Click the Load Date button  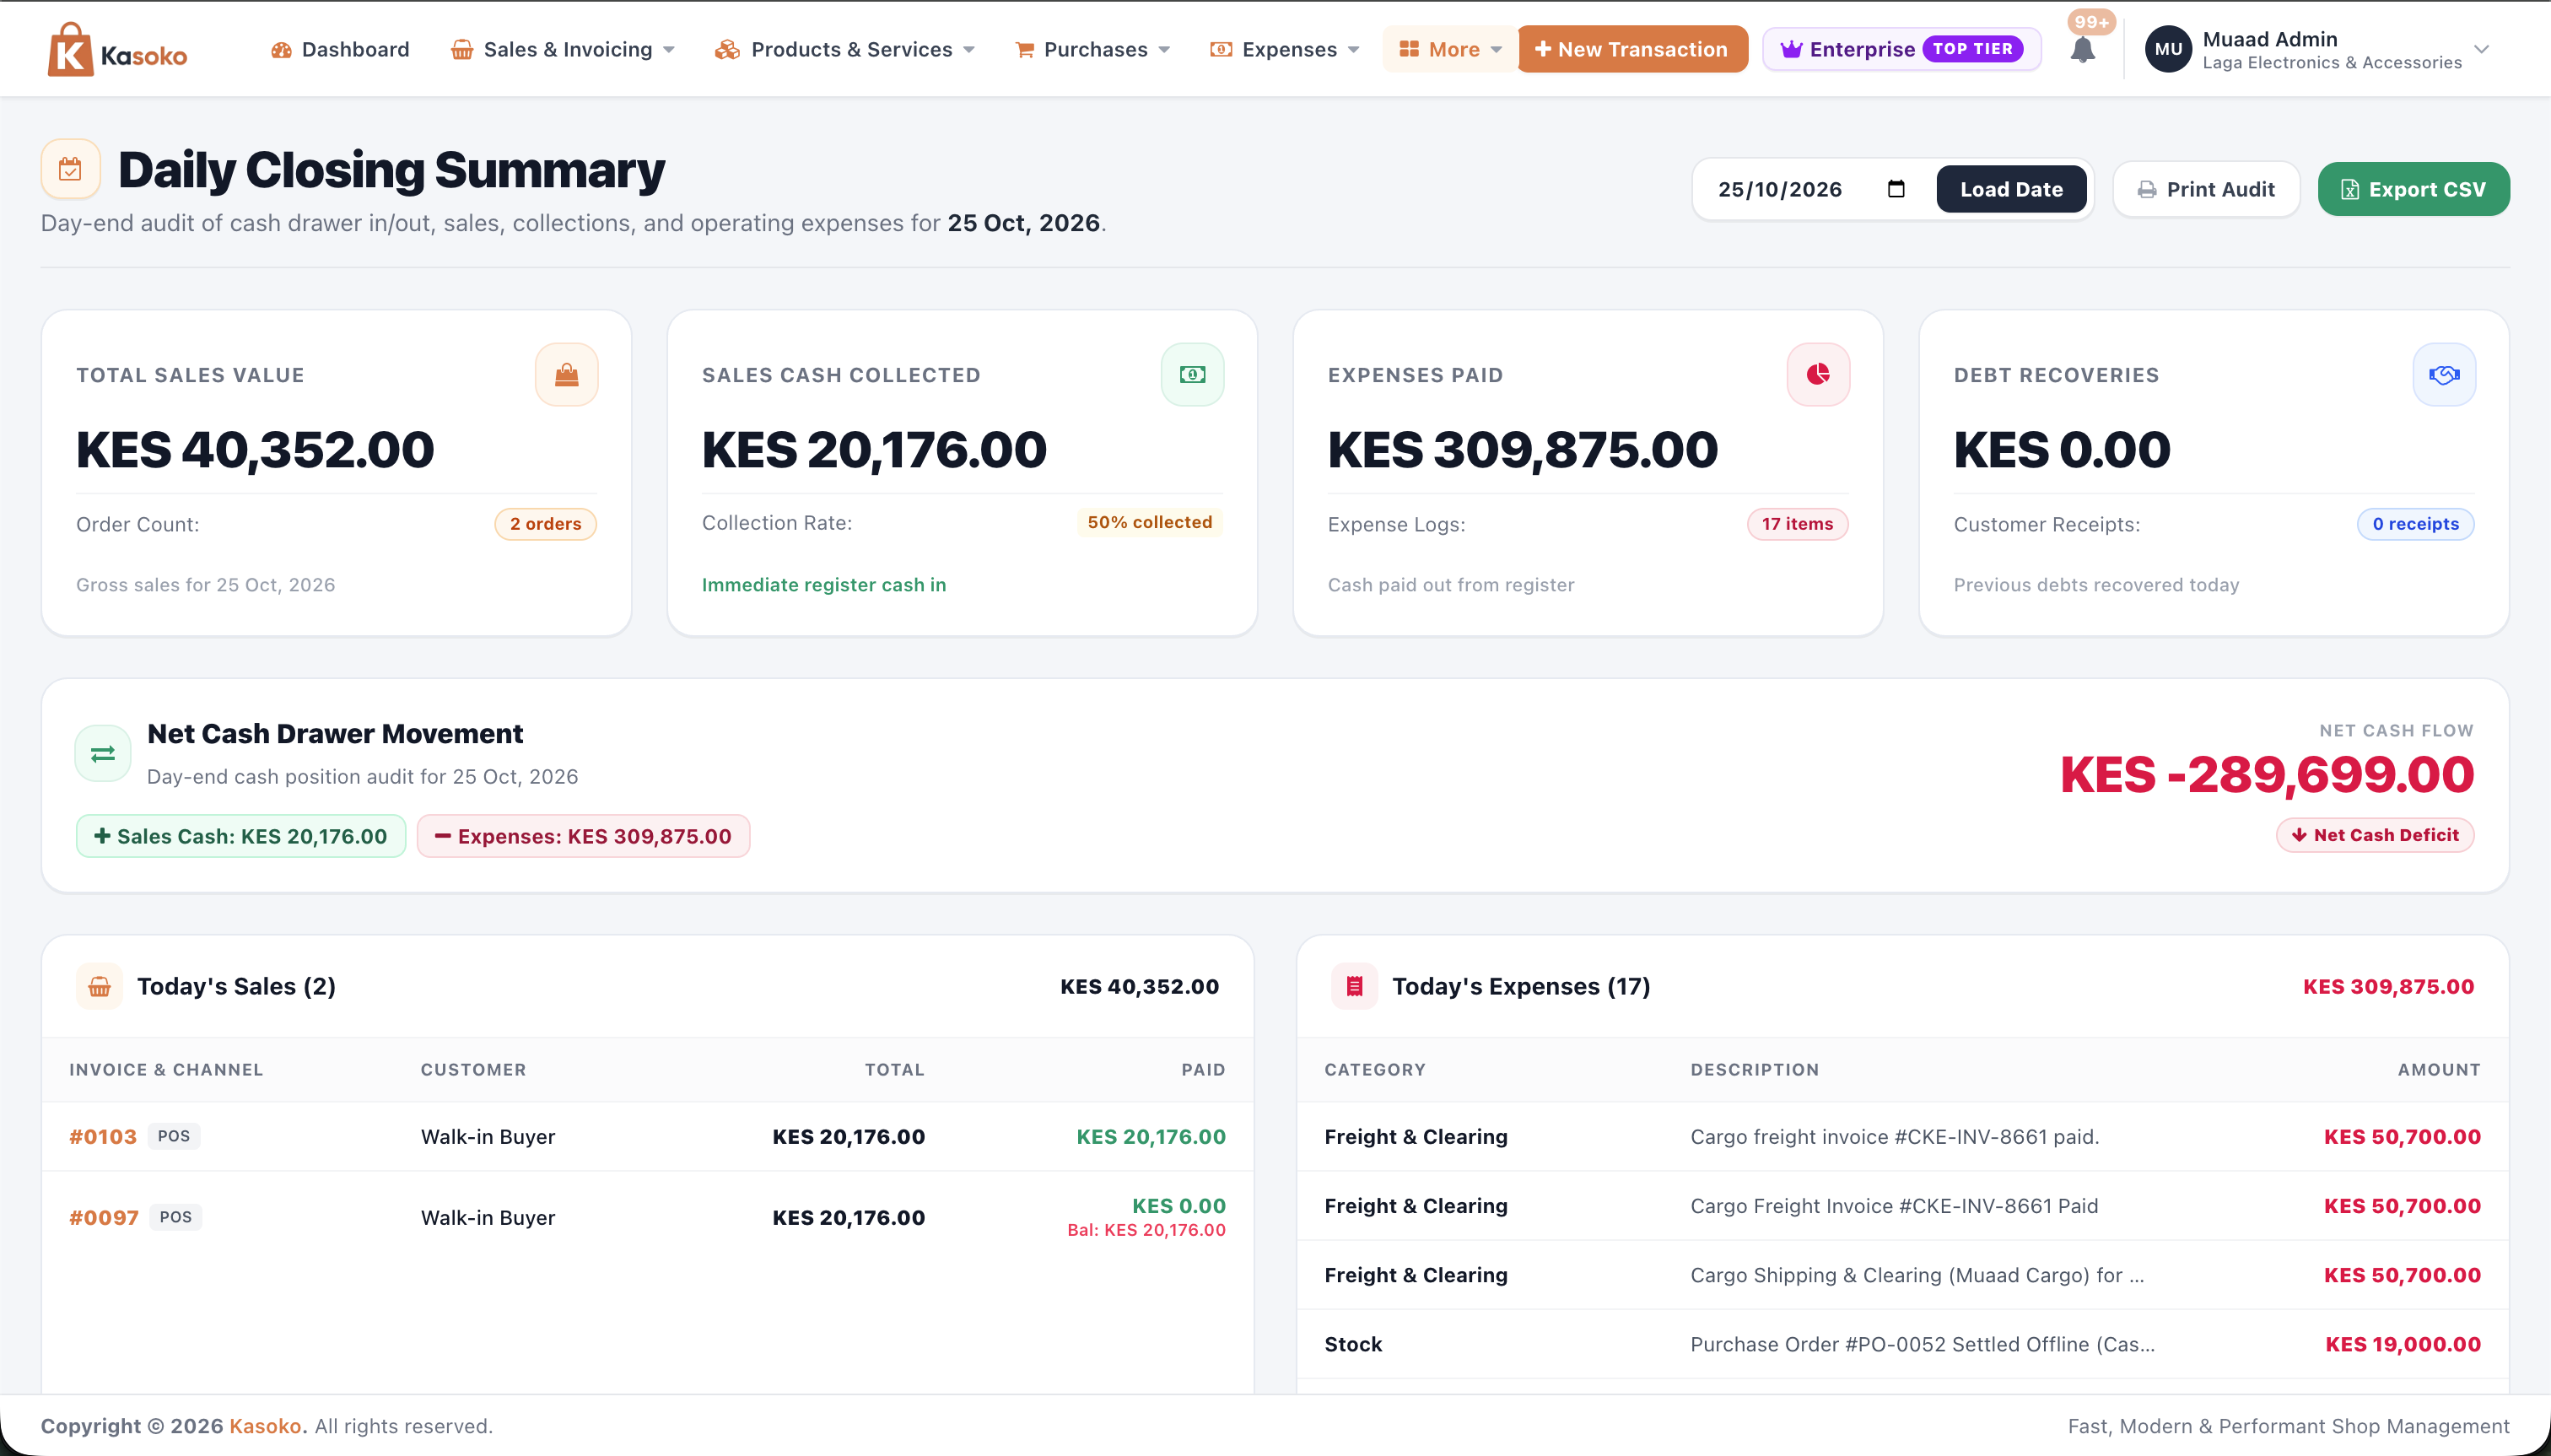tap(2011, 190)
